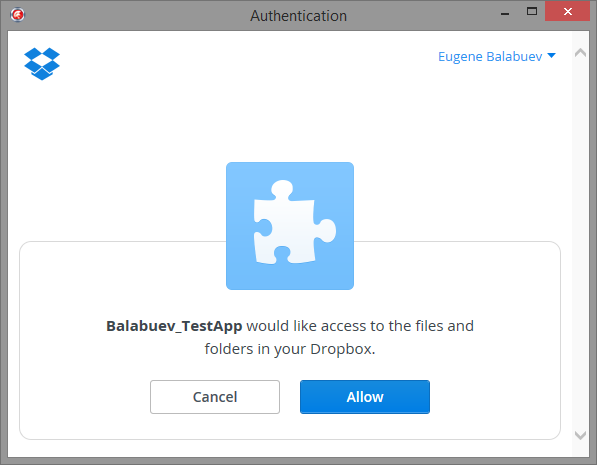Allow Balabuev_TestApp to access Dropbox
This screenshot has height=465, width=597.
click(x=365, y=397)
